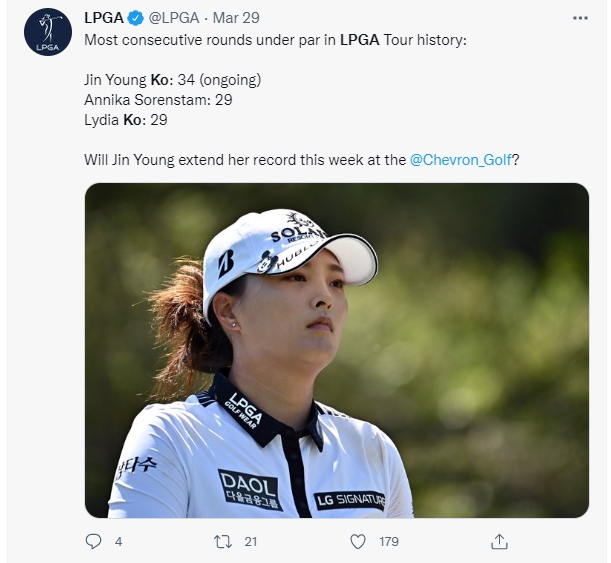
Task: Click the blue verified badge
Action: pyautogui.click(x=136, y=18)
